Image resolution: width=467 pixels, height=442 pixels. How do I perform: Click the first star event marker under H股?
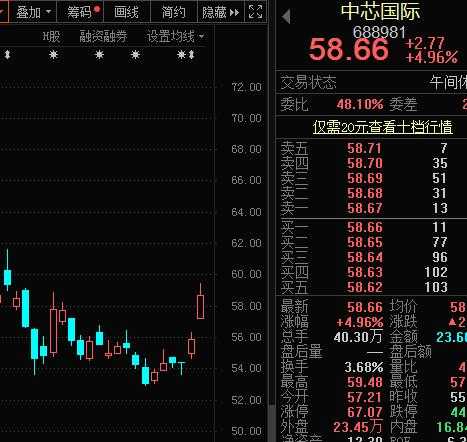pos(53,55)
